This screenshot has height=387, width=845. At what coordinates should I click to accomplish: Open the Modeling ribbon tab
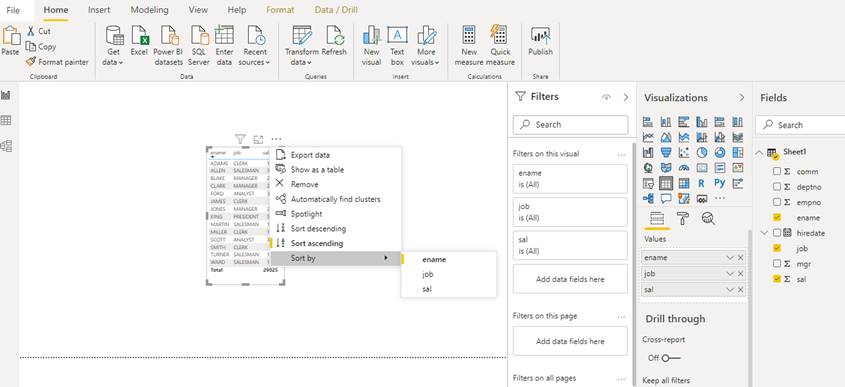pos(149,10)
